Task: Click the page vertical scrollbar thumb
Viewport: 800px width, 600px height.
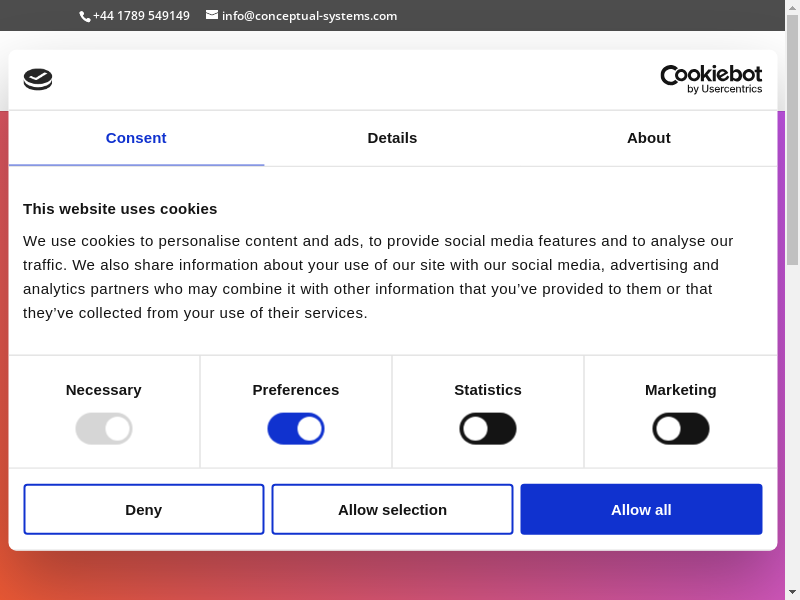Action: coord(792,140)
